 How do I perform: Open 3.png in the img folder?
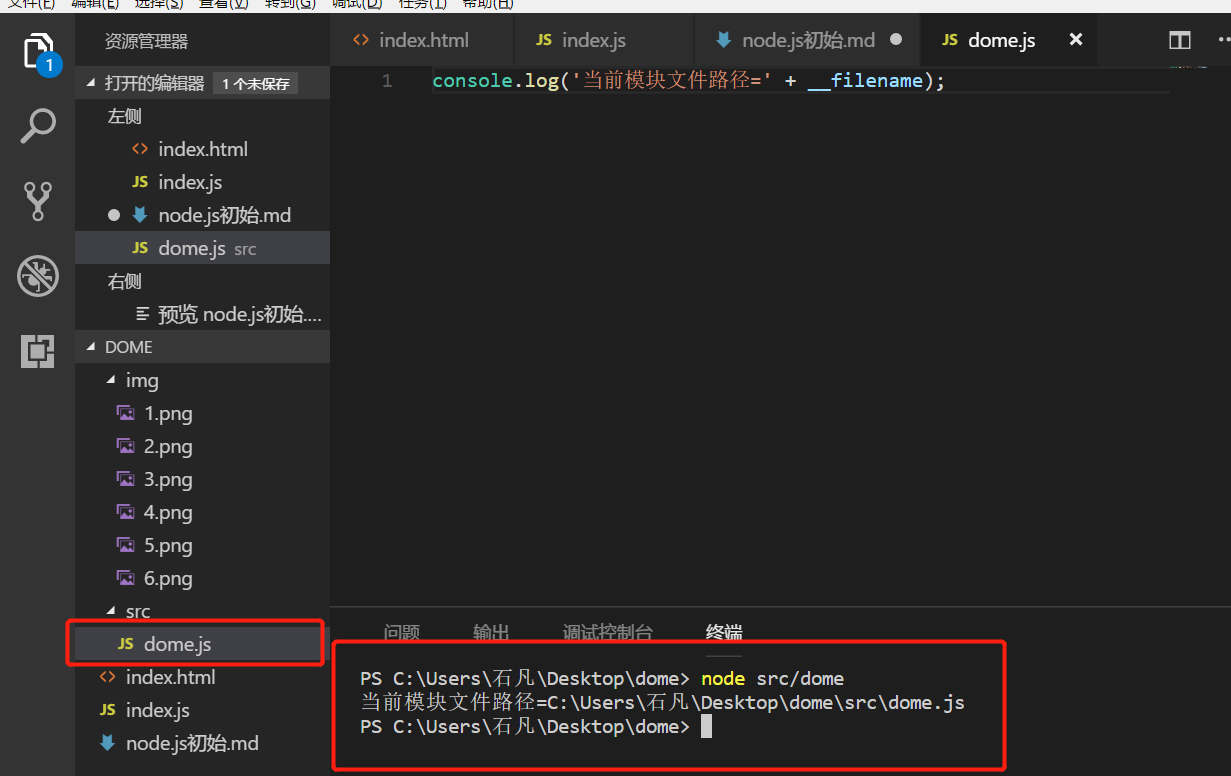point(167,480)
